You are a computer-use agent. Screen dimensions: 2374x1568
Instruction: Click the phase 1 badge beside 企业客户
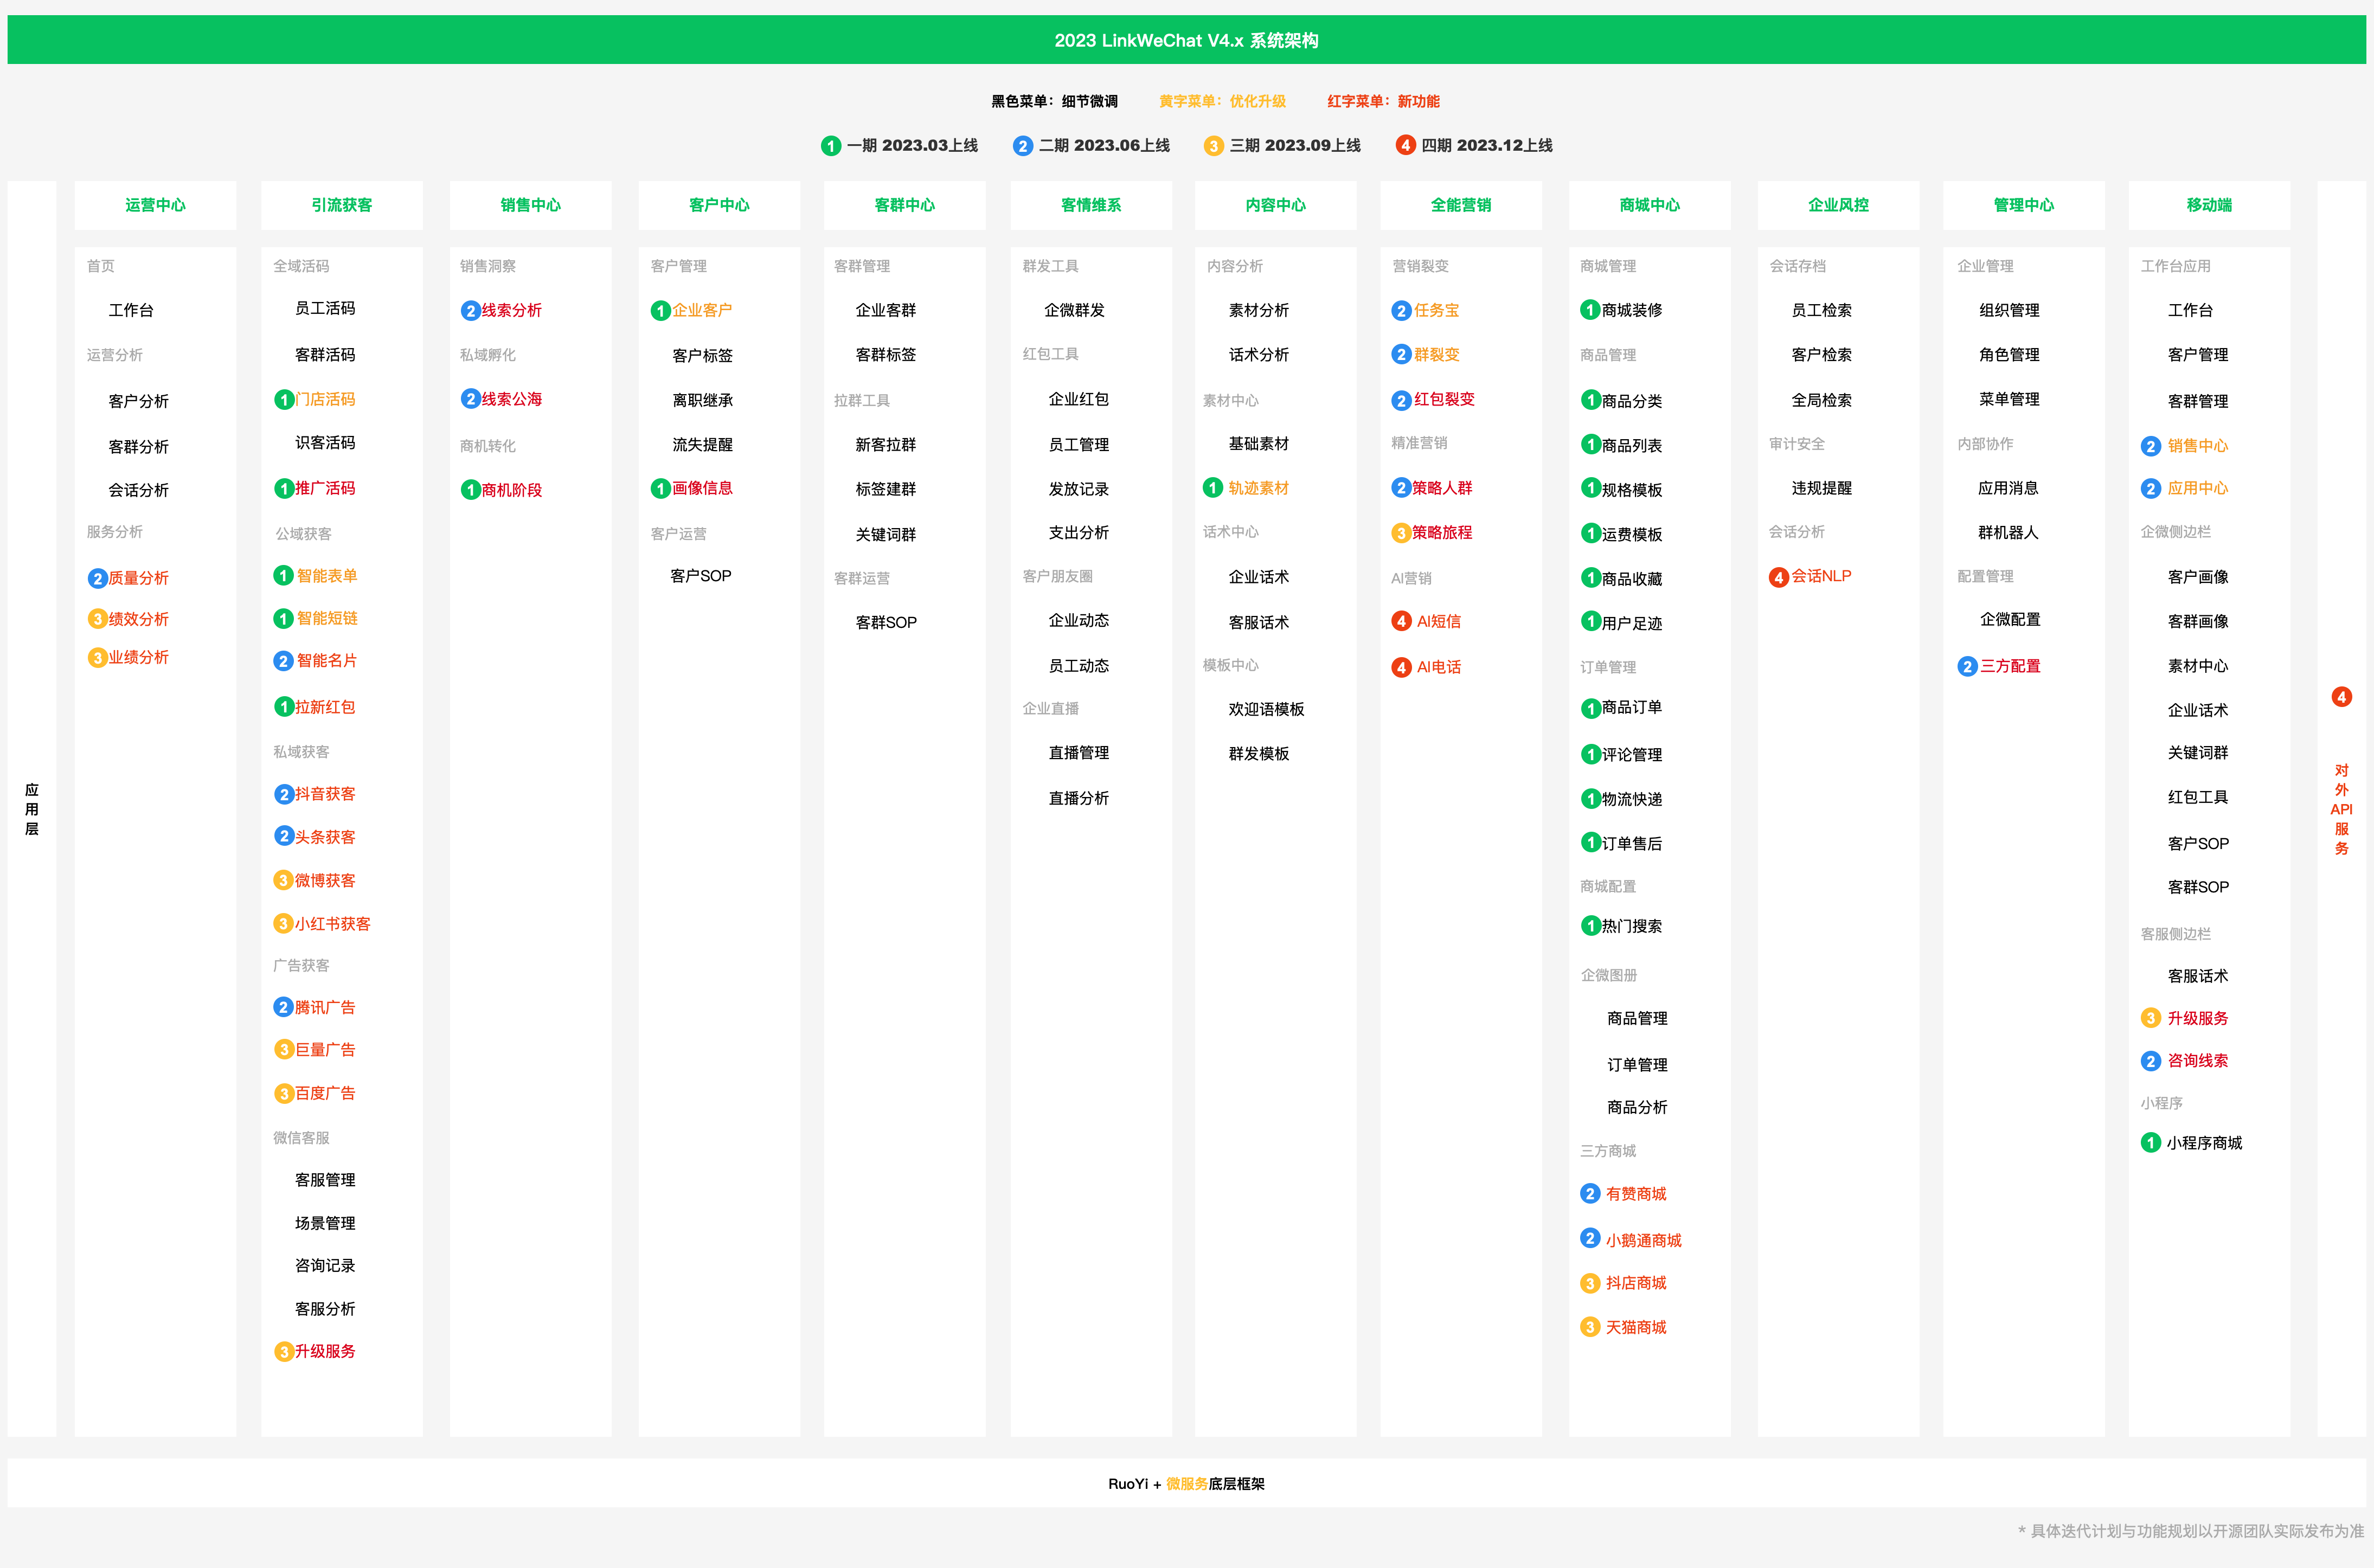pyautogui.click(x=660, y=311)
